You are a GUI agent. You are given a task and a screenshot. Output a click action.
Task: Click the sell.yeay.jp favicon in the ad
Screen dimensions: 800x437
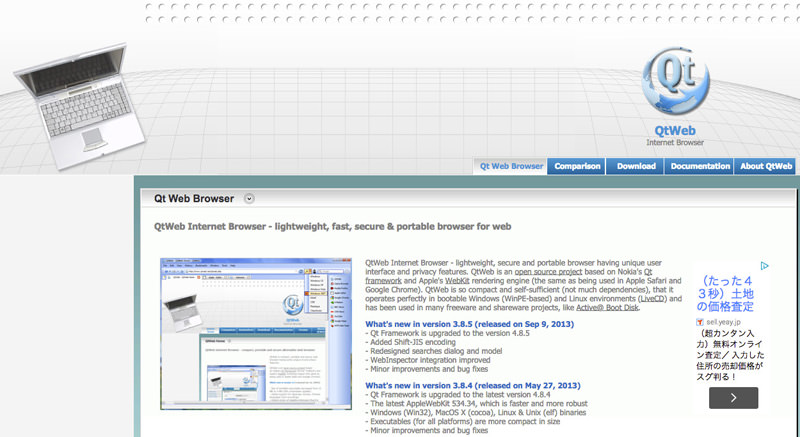click(x=700, y=322)
